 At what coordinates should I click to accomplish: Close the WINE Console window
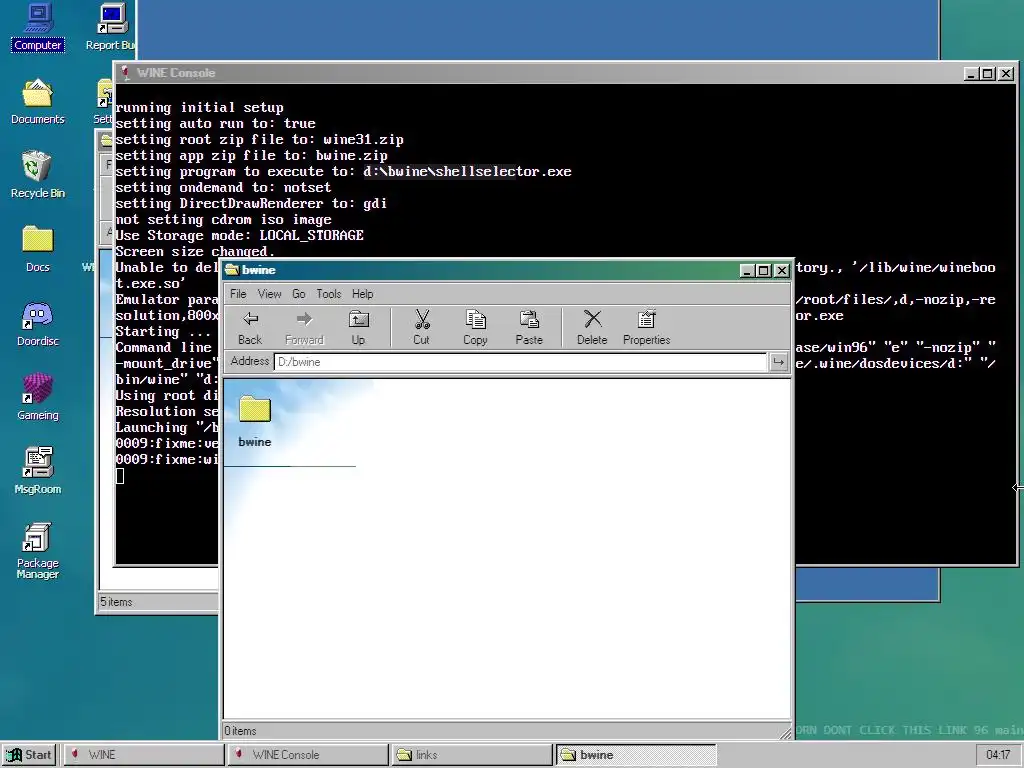(1006, 74)
